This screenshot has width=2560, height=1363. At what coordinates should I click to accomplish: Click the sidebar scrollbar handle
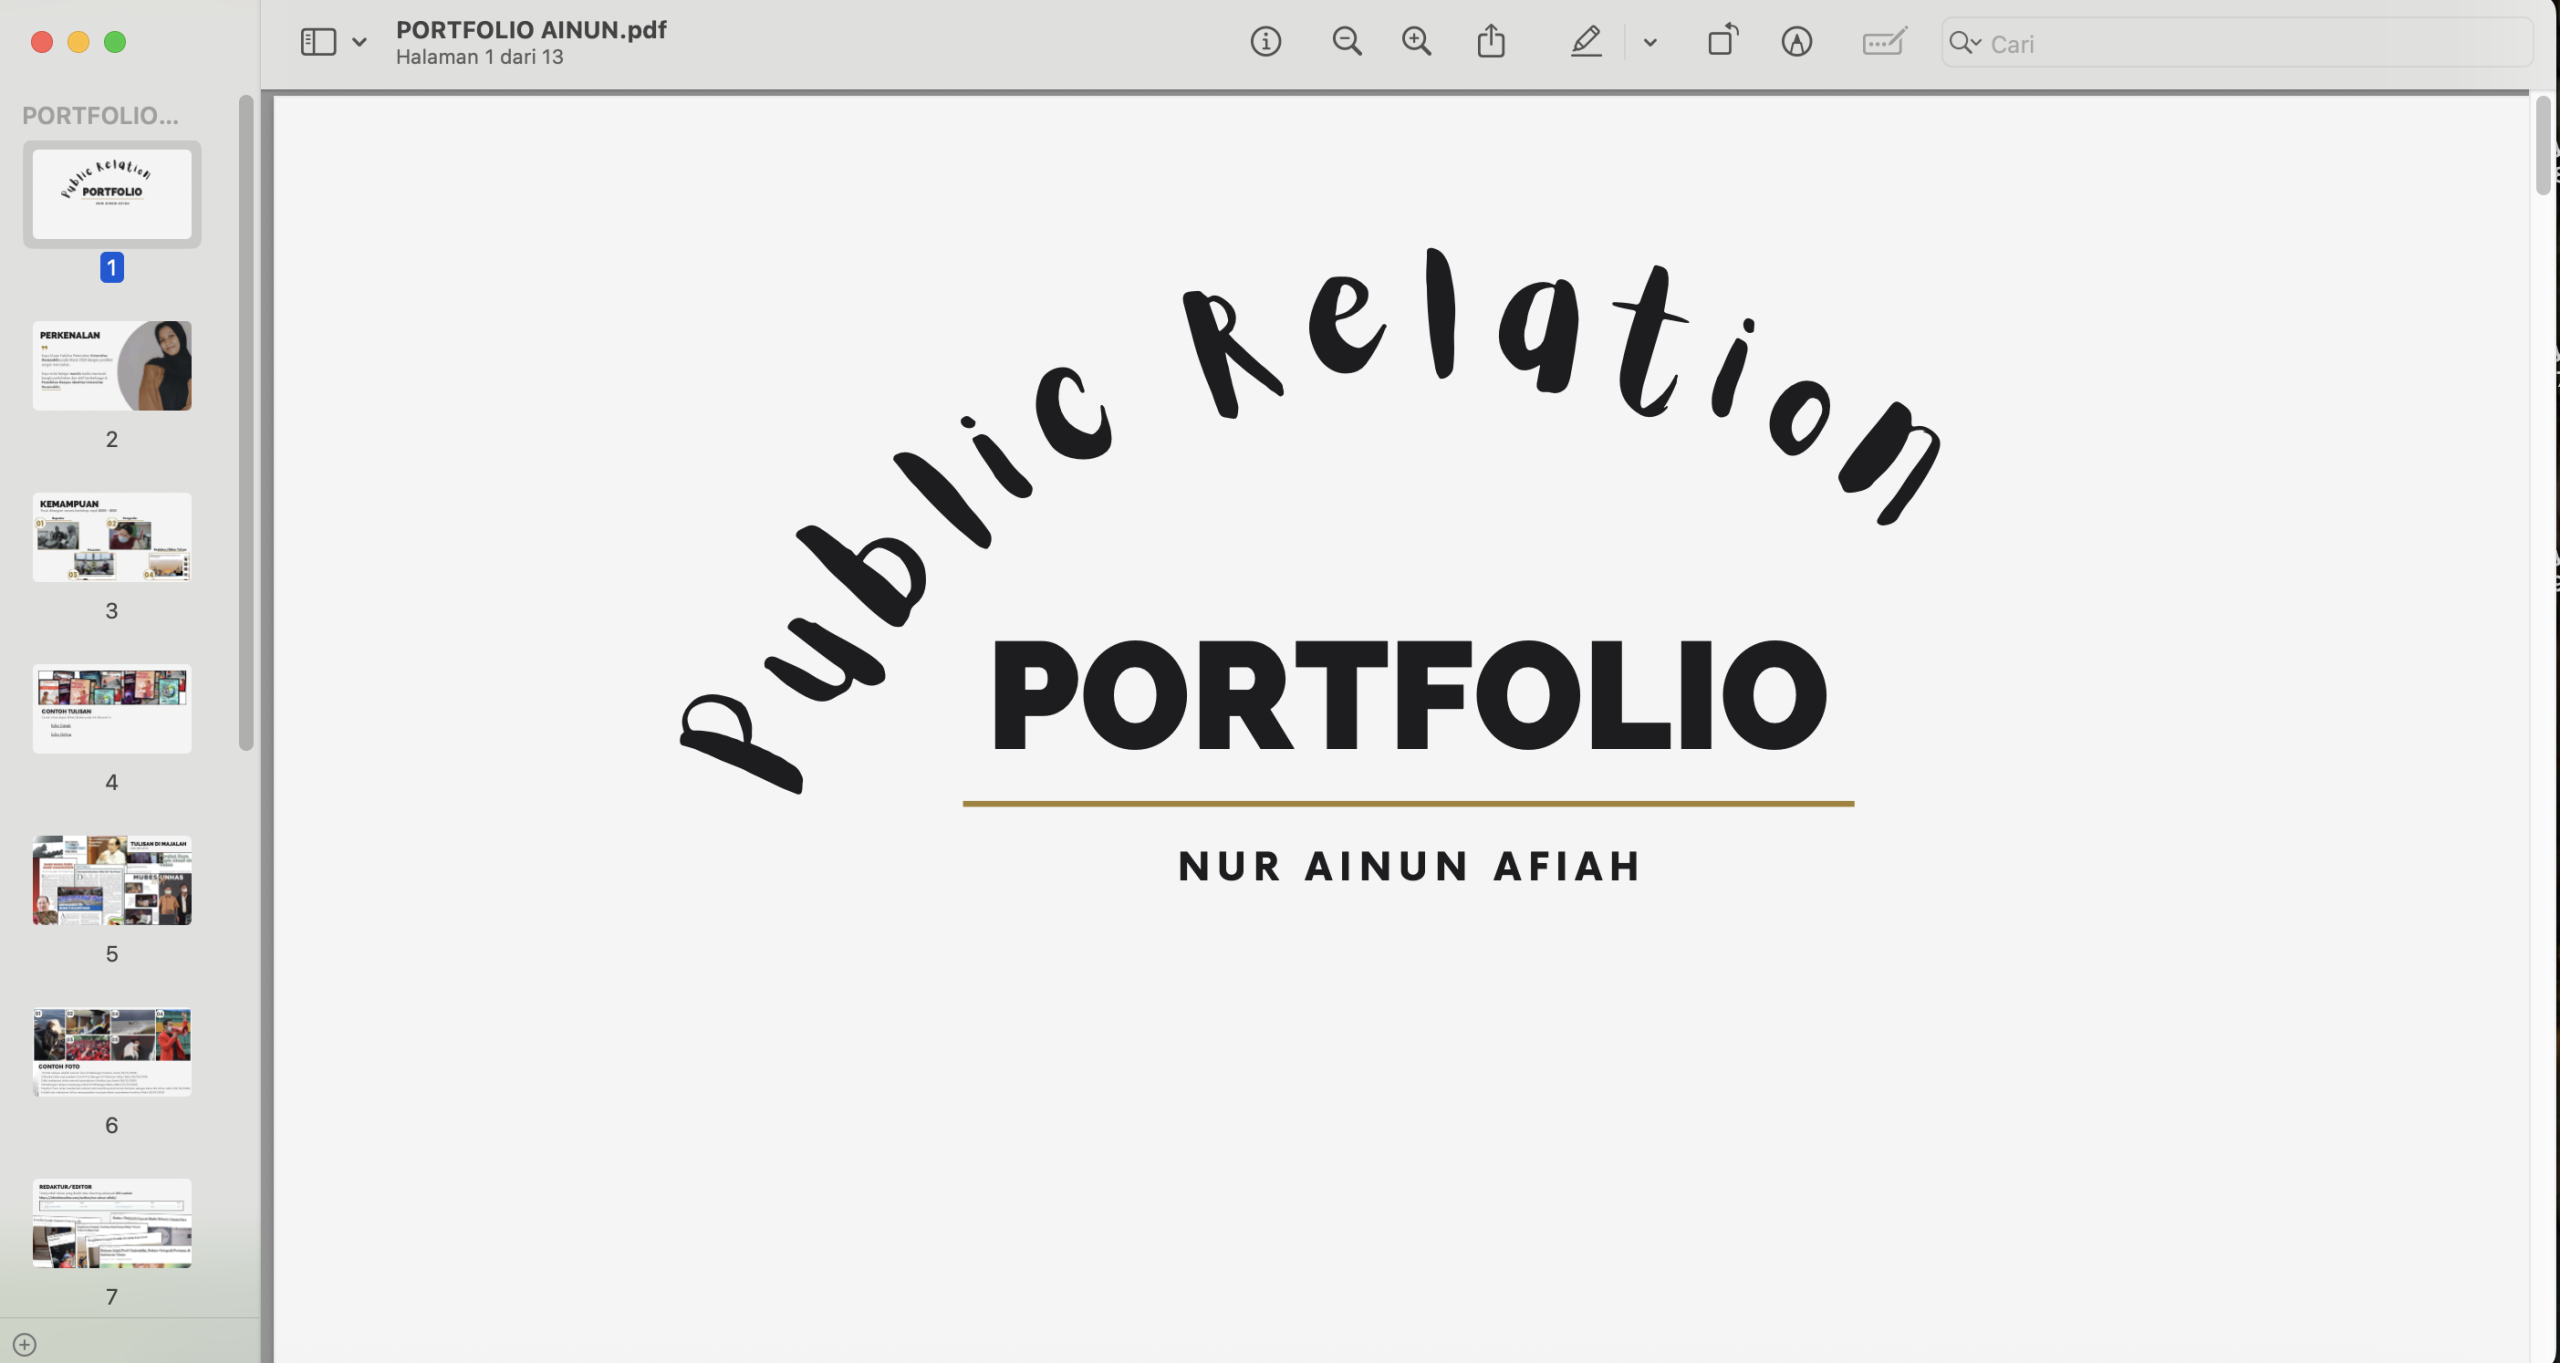coord(246,420)
